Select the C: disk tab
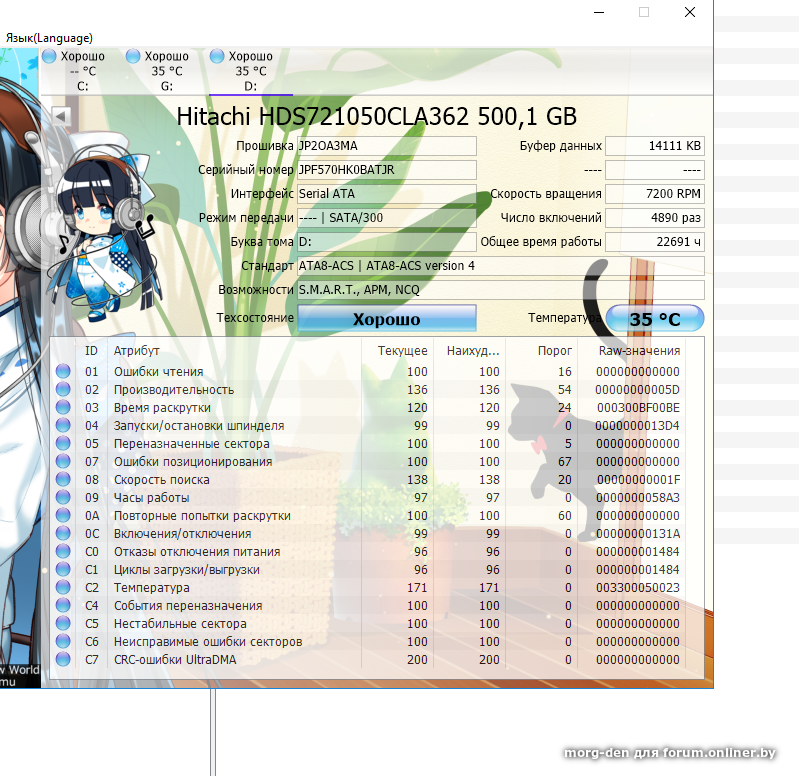 coord(82,71)
